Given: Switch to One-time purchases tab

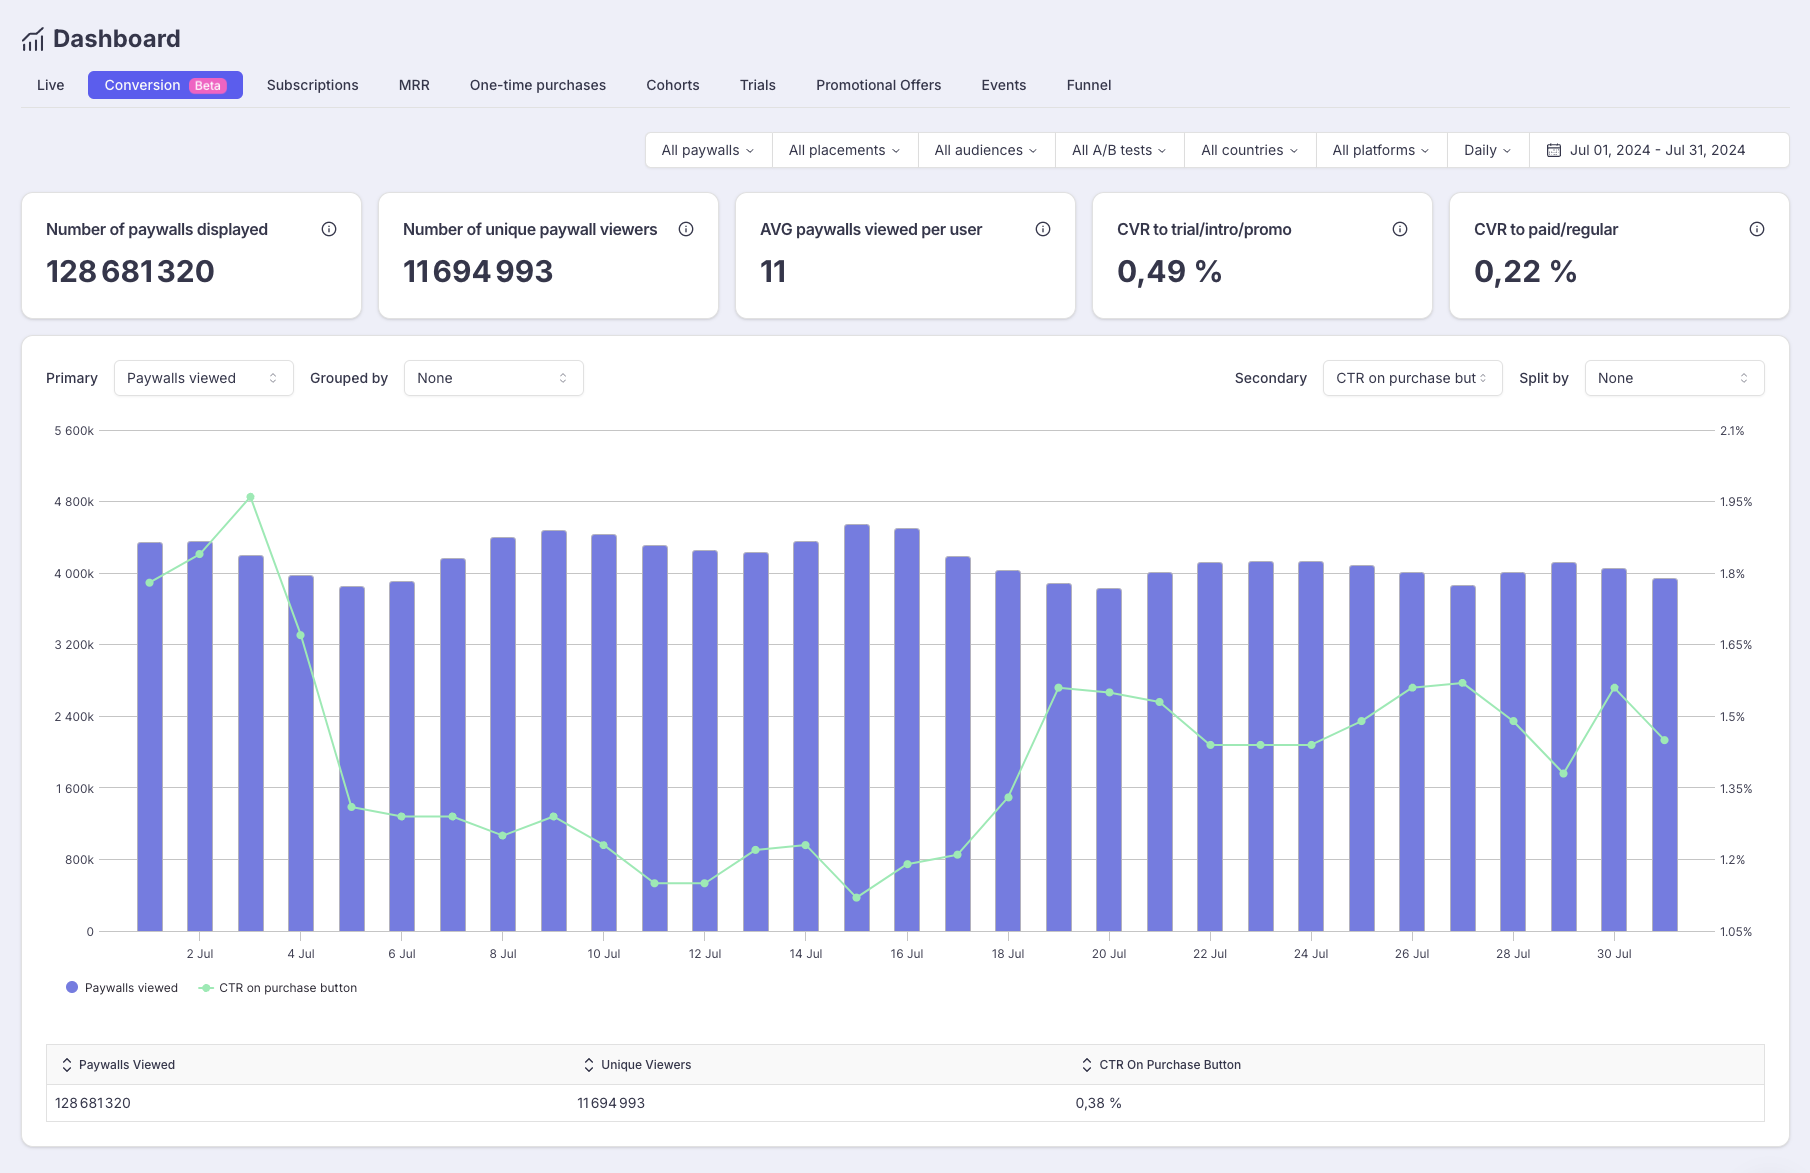Looking at the screenshot, I should tap(538, 85).
